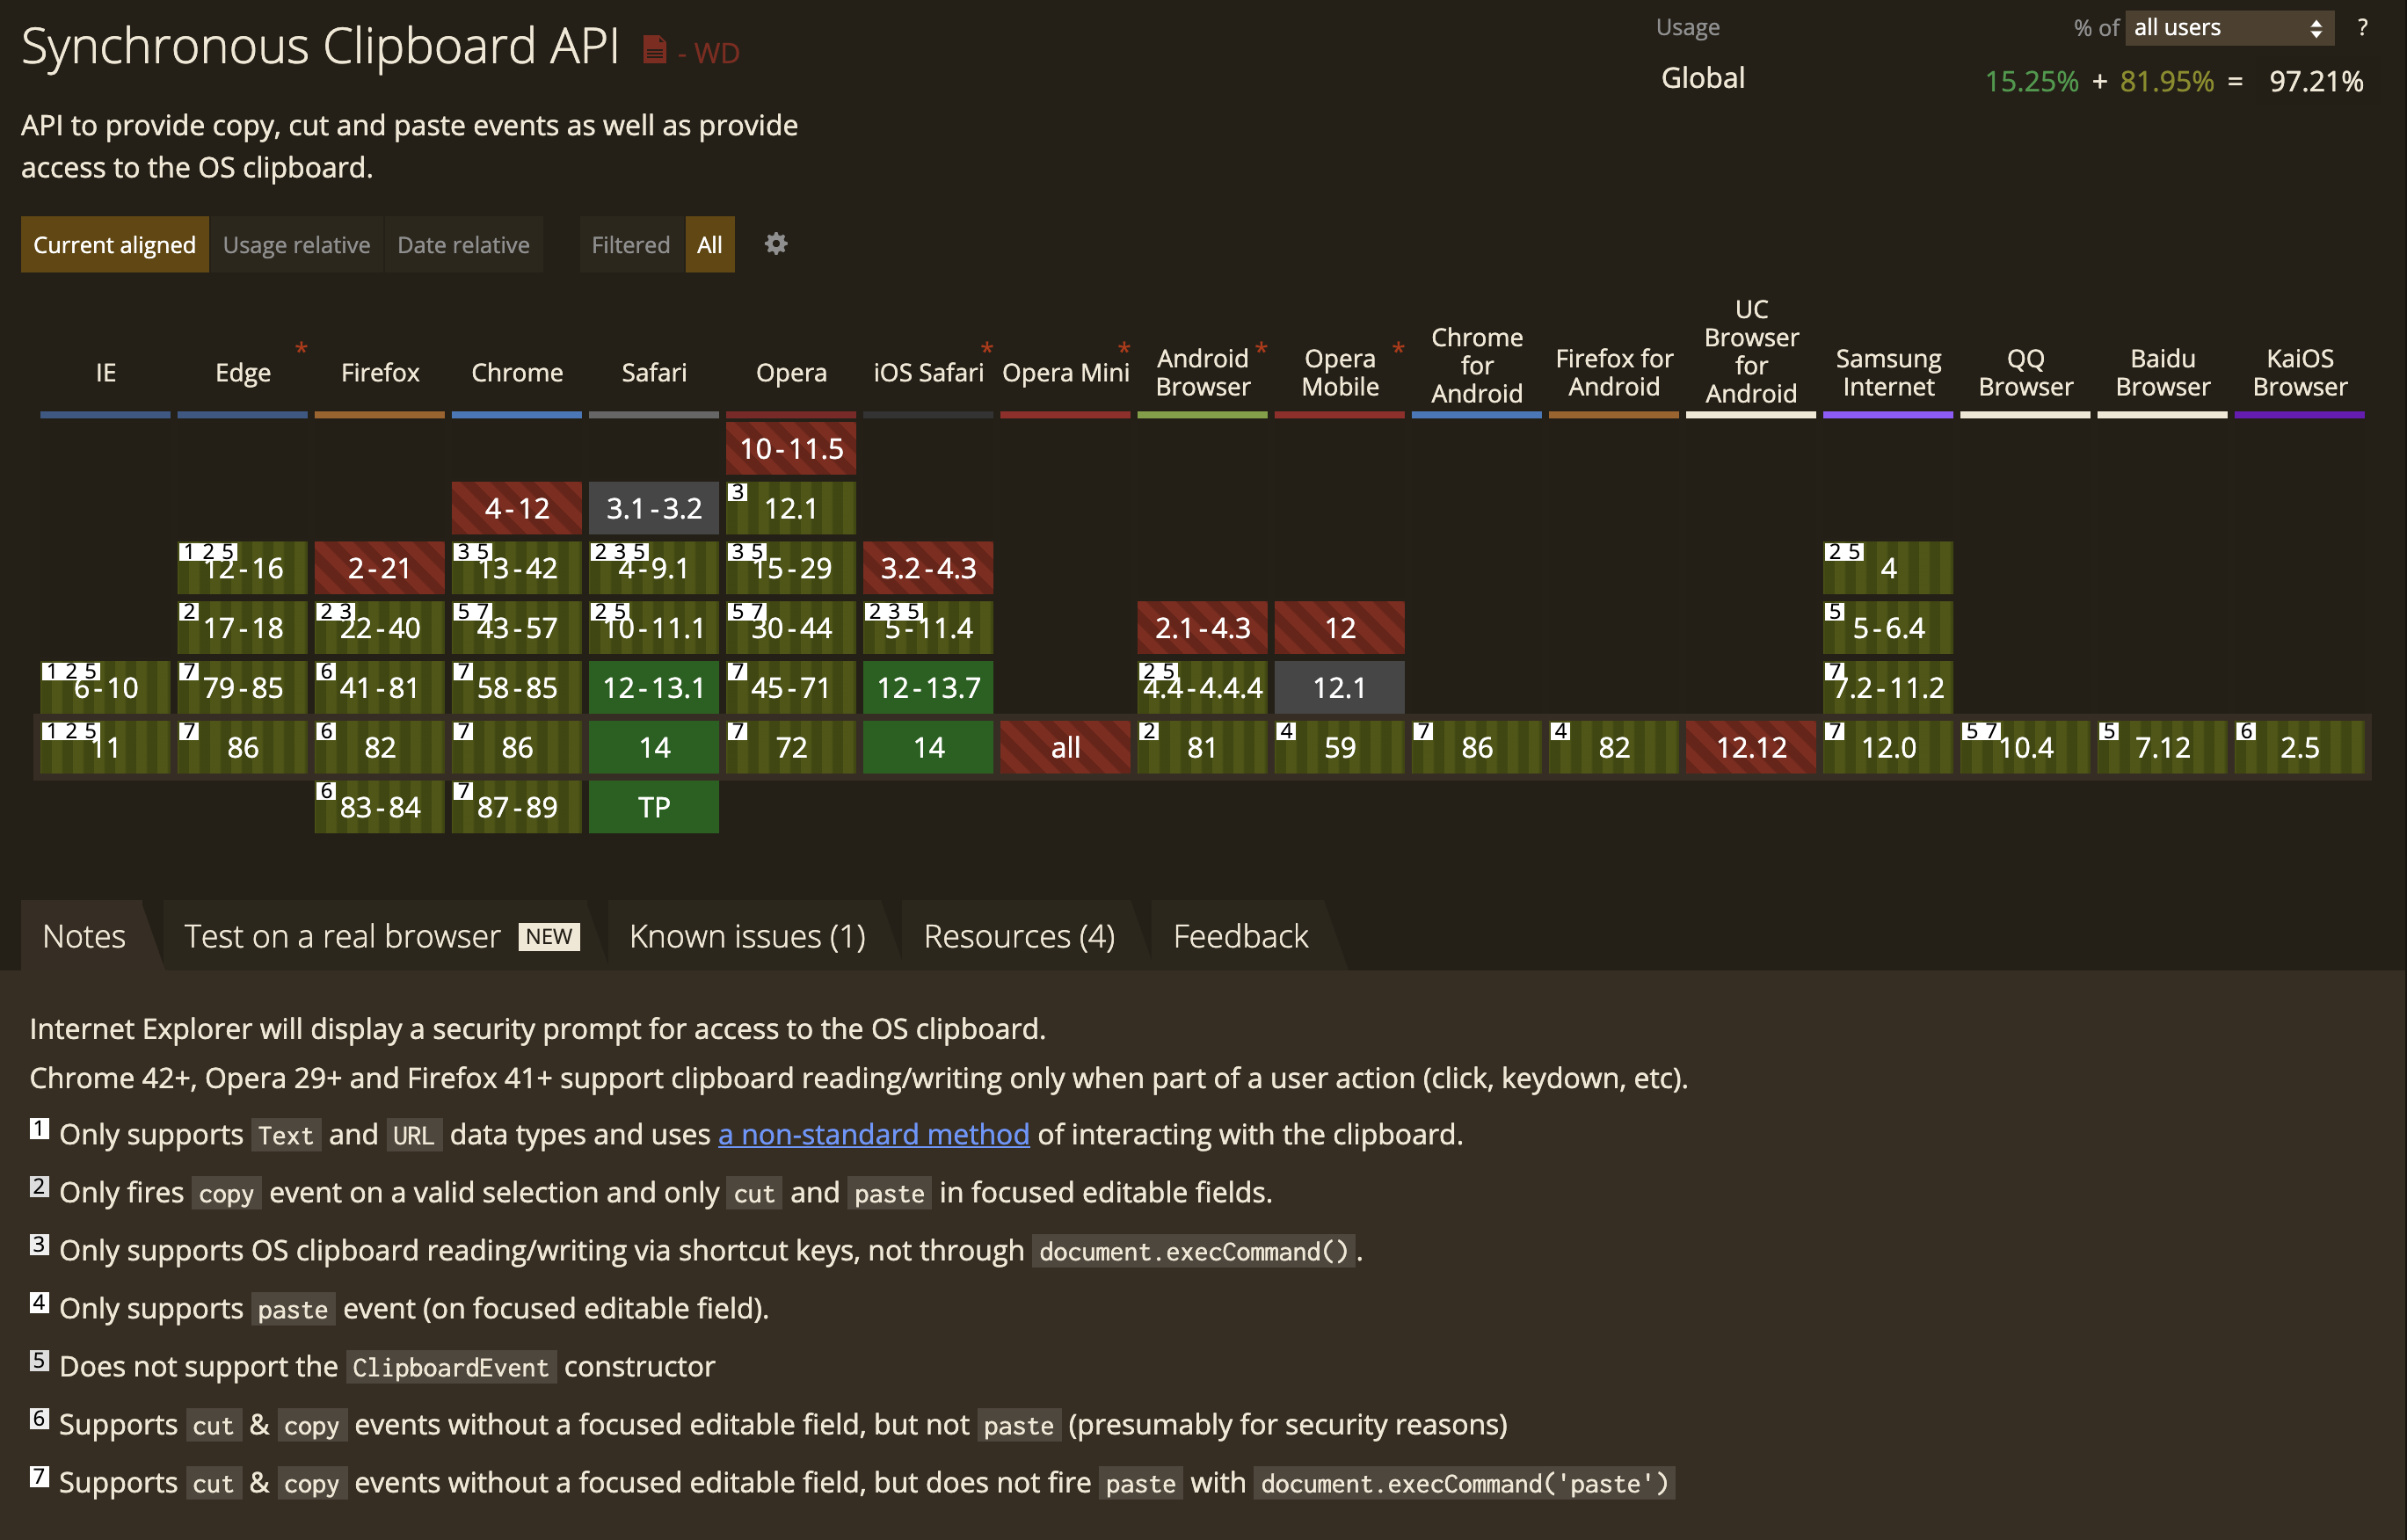Switch view to Date relative

point(463,245)
